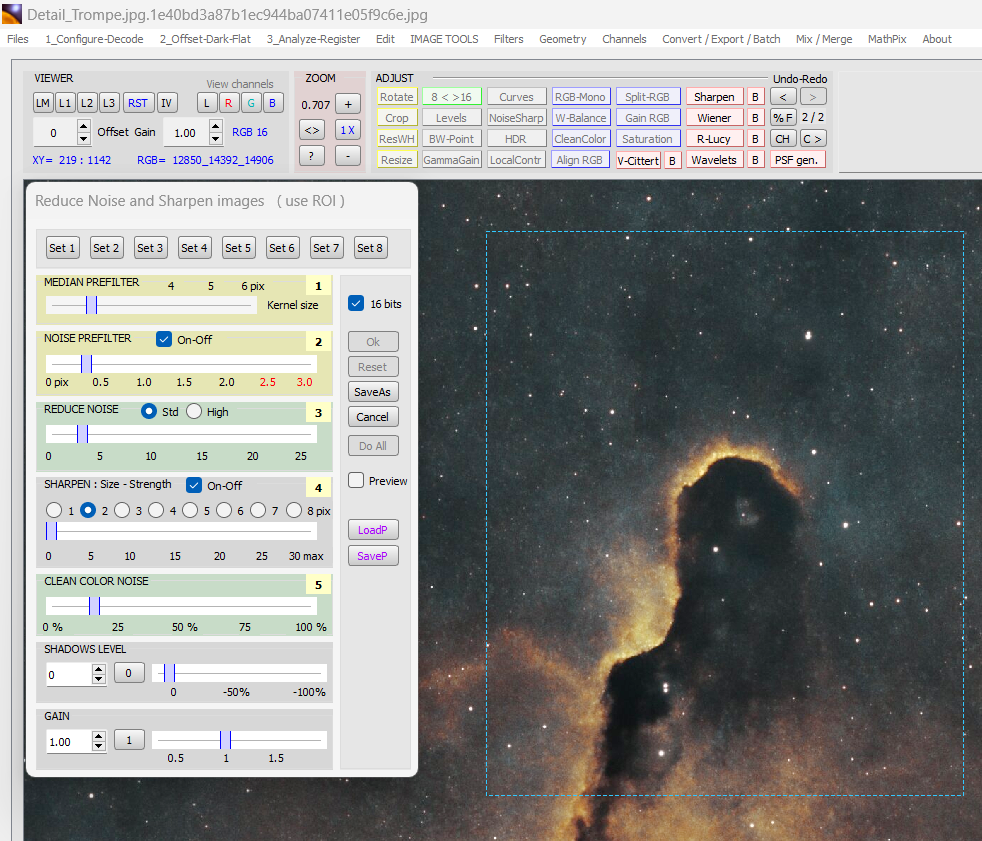
Task: Click the redo right arrow button
Action: pyautogui.click(x=813, y=97)
